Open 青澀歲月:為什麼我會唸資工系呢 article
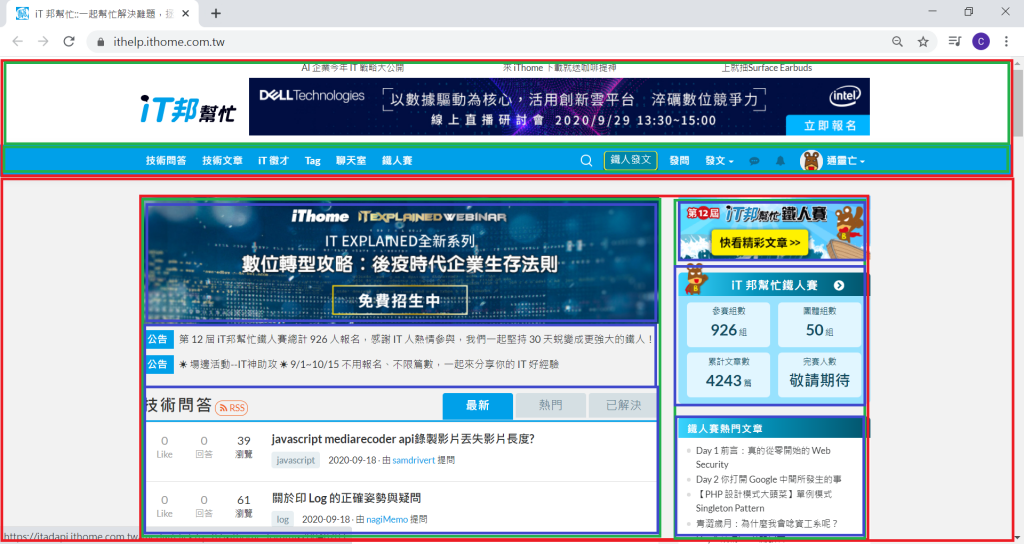Image resolution: width=1024 pixels, height=544 pixels. (x=767, y=524)
